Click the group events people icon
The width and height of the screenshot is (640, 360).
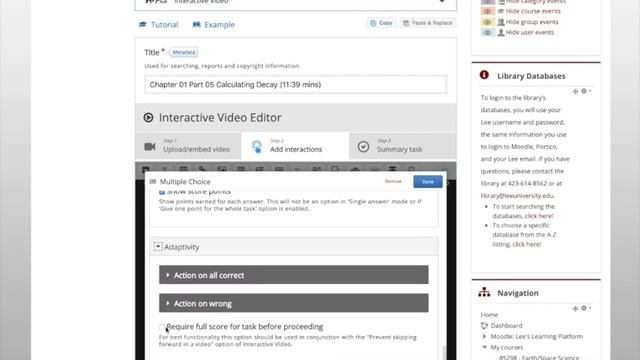click(x=501, y=22)
